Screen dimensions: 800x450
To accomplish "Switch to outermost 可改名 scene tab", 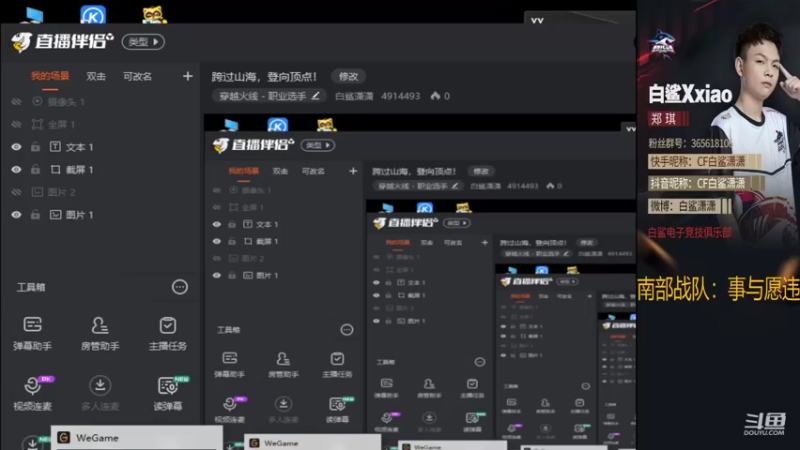I will pos(137,77).
